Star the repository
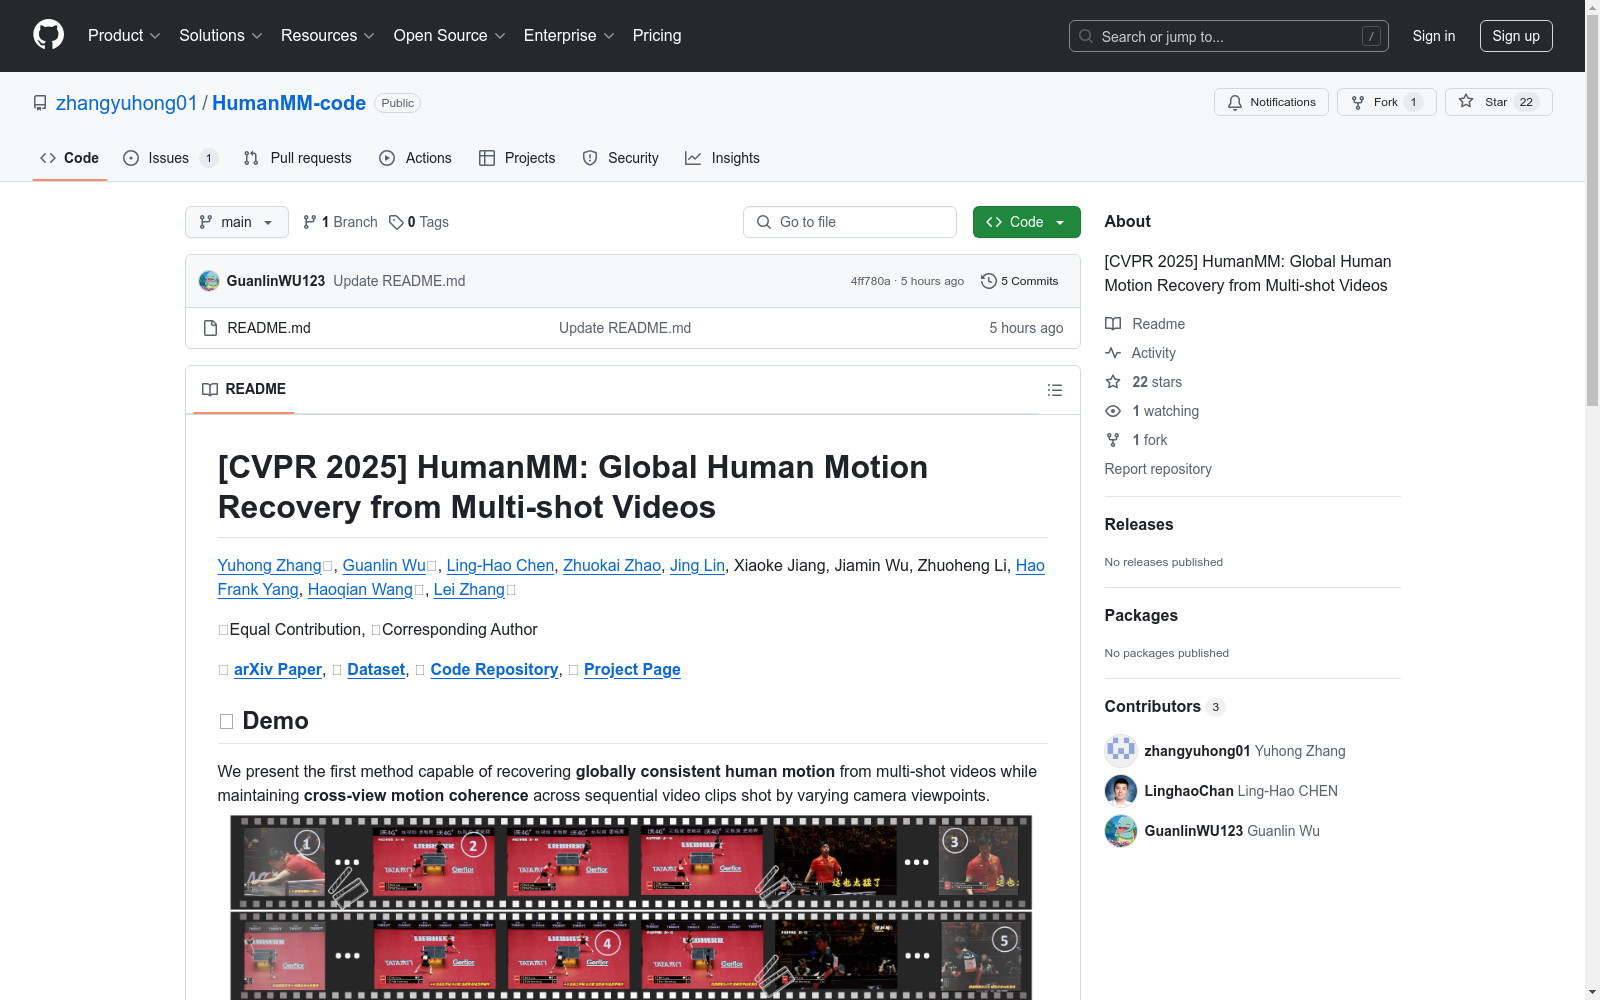The image size is (1600, 1000). click(x=1498, y=102)
